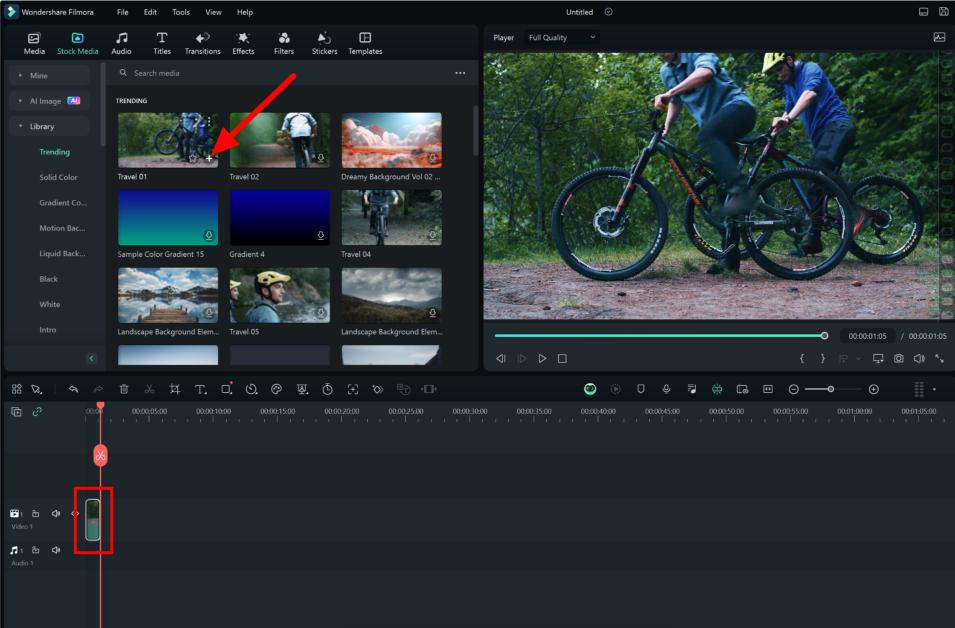
Task: Click the Undo arrow icon
Action: [73, 389]
